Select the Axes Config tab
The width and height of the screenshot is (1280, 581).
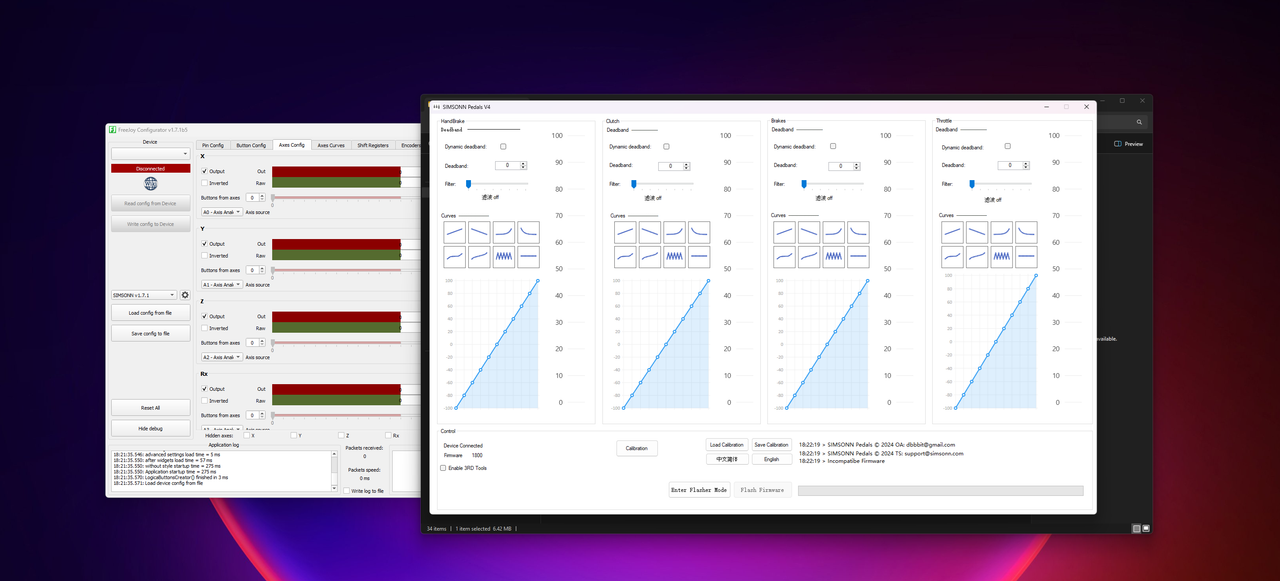[x=291, y=145]
